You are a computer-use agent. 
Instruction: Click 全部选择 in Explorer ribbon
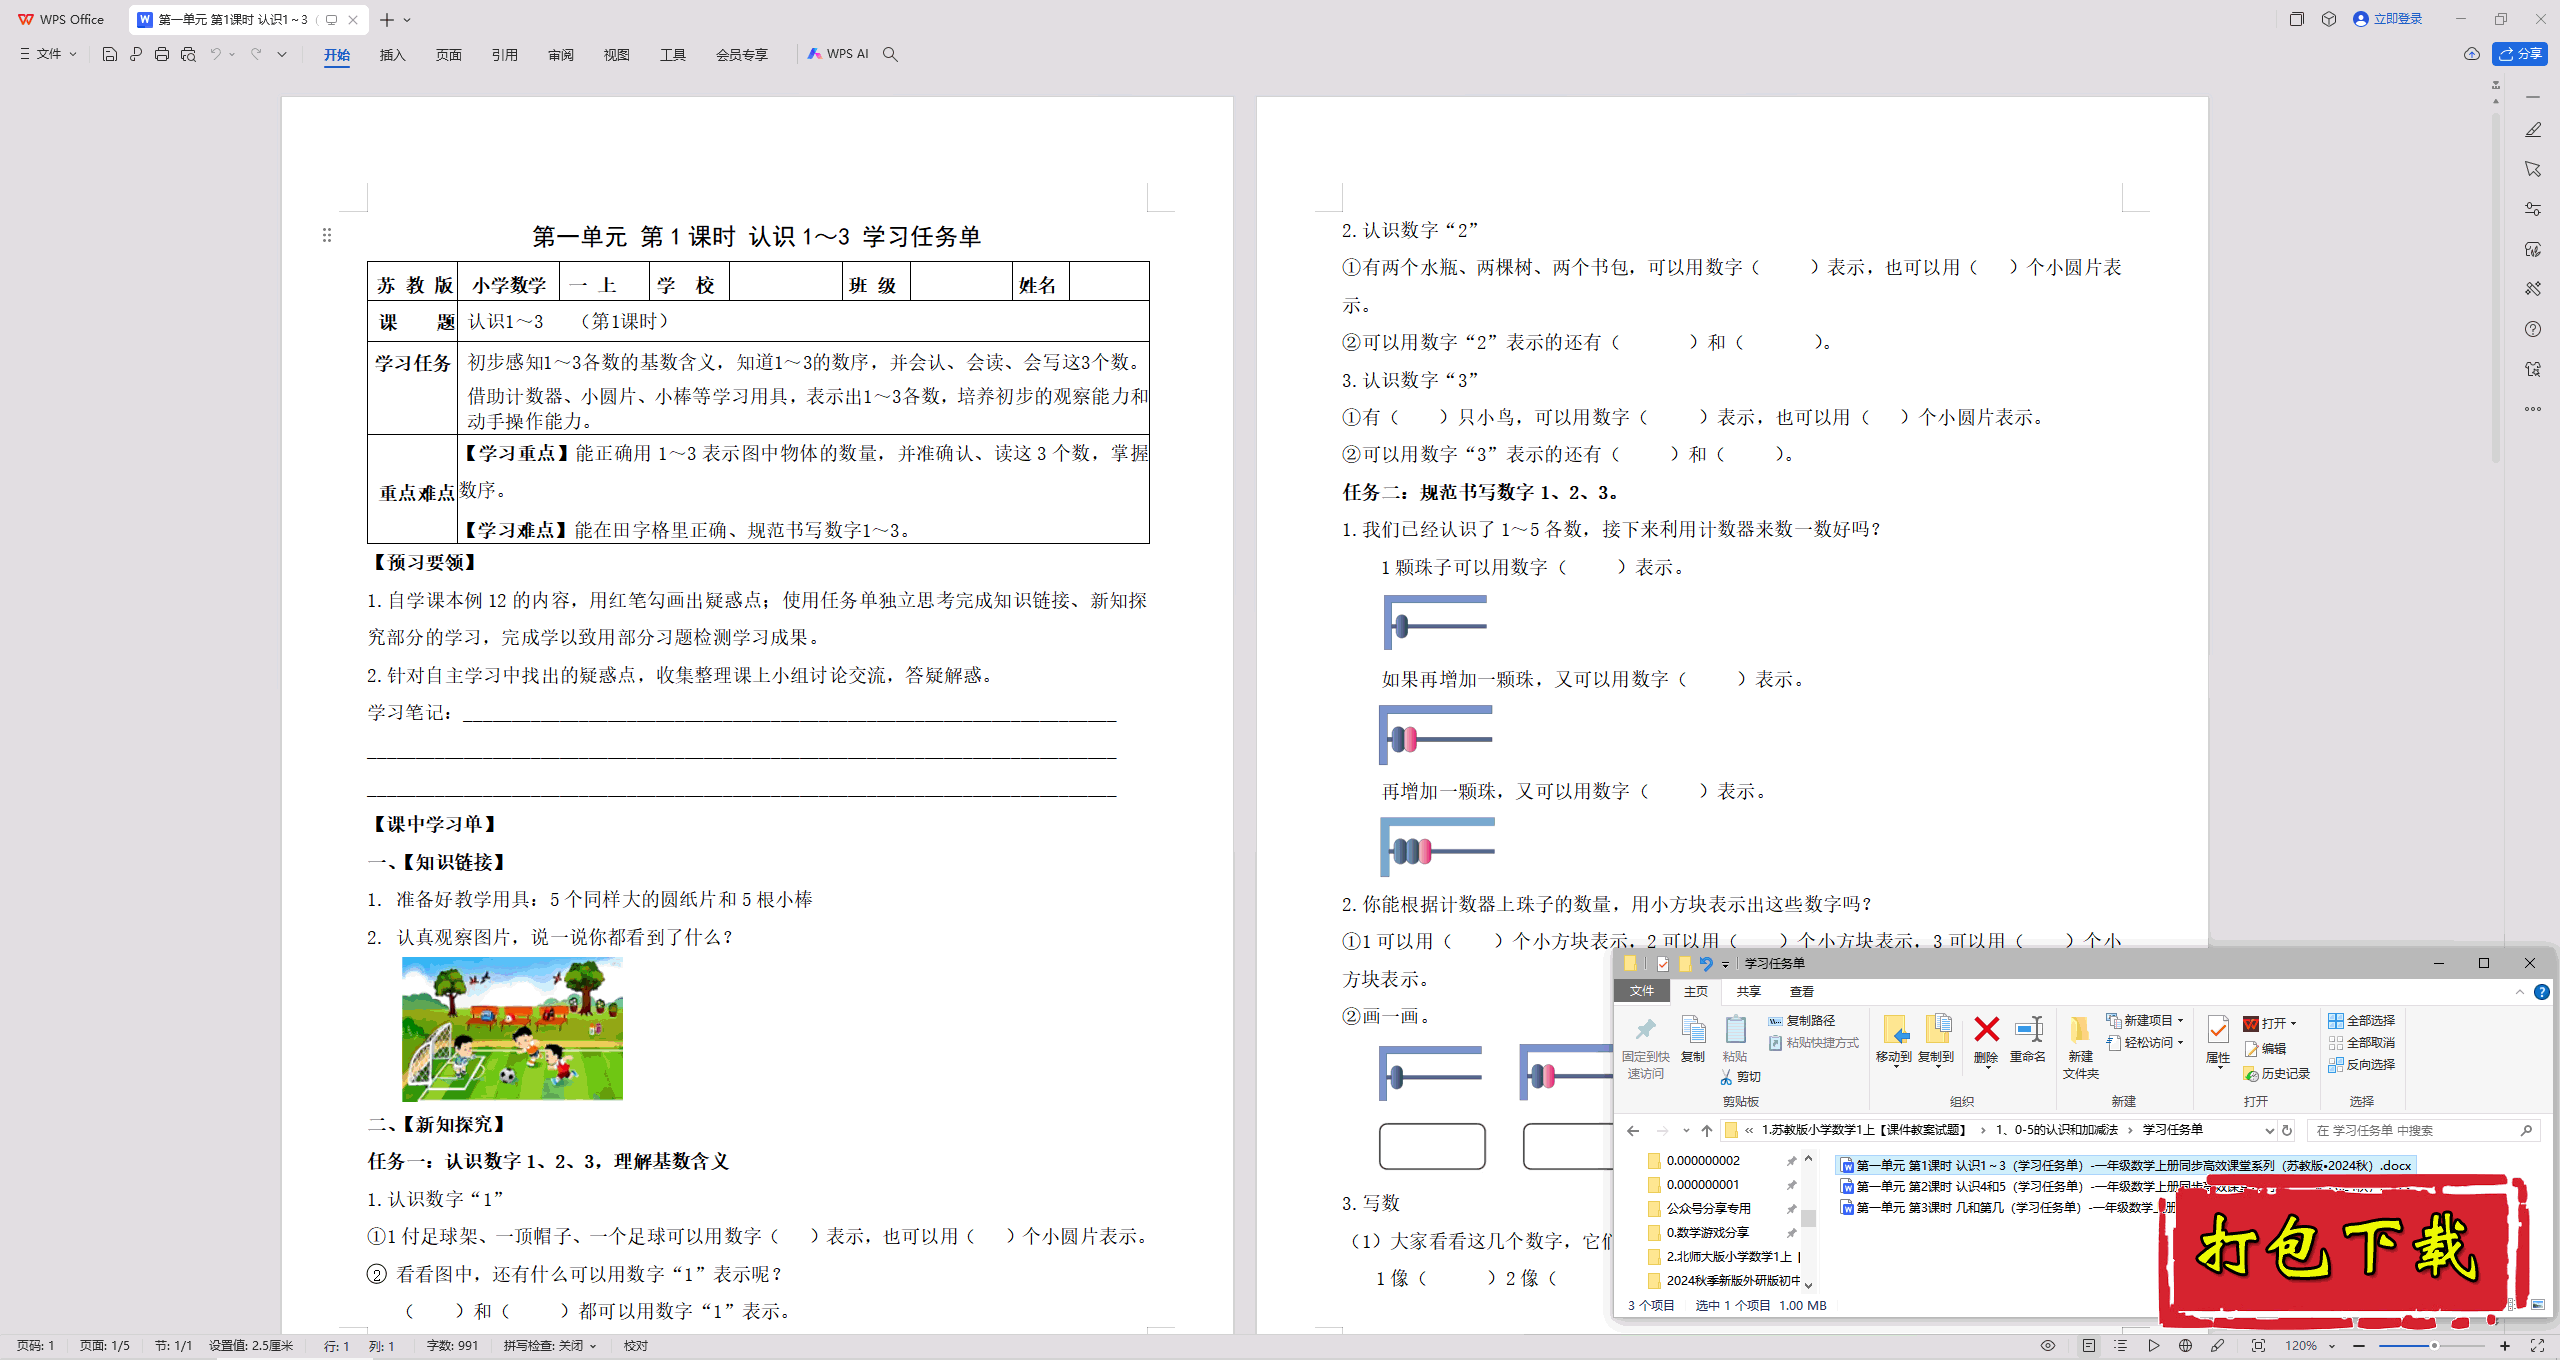(2362, 1021)
